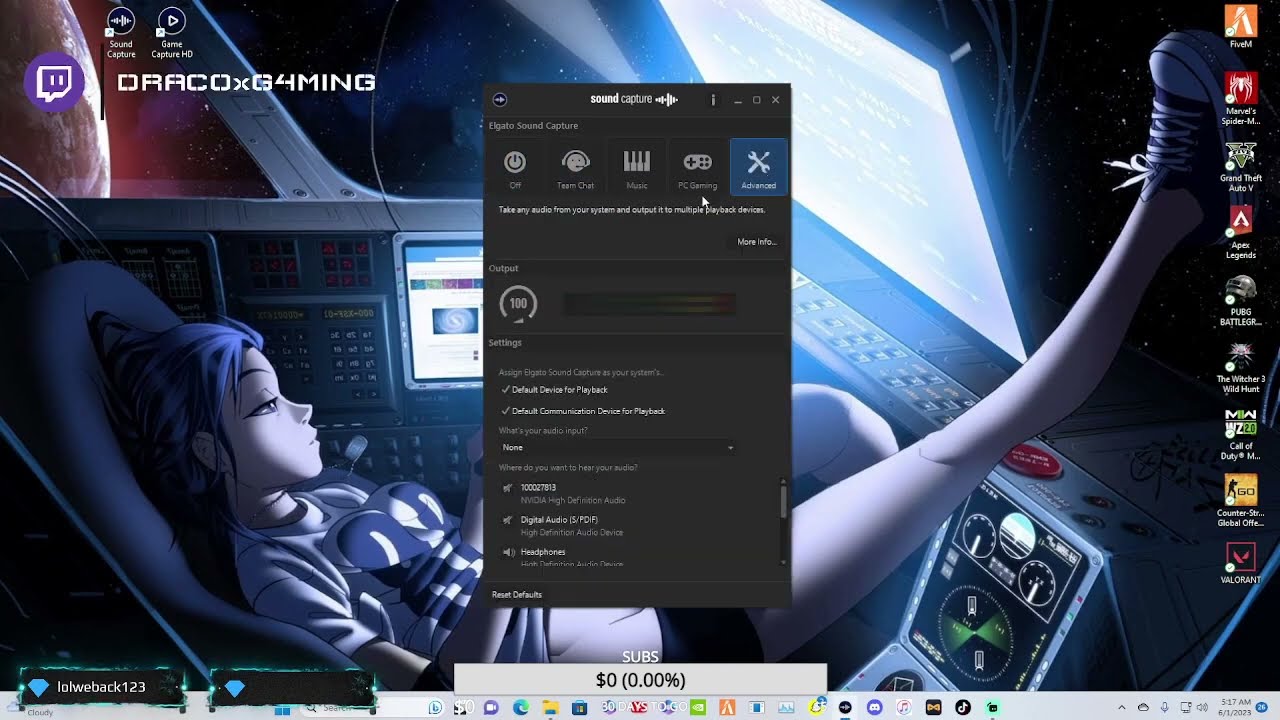
Task: Show hidden system tray icons
Action: coord(1121,708)
